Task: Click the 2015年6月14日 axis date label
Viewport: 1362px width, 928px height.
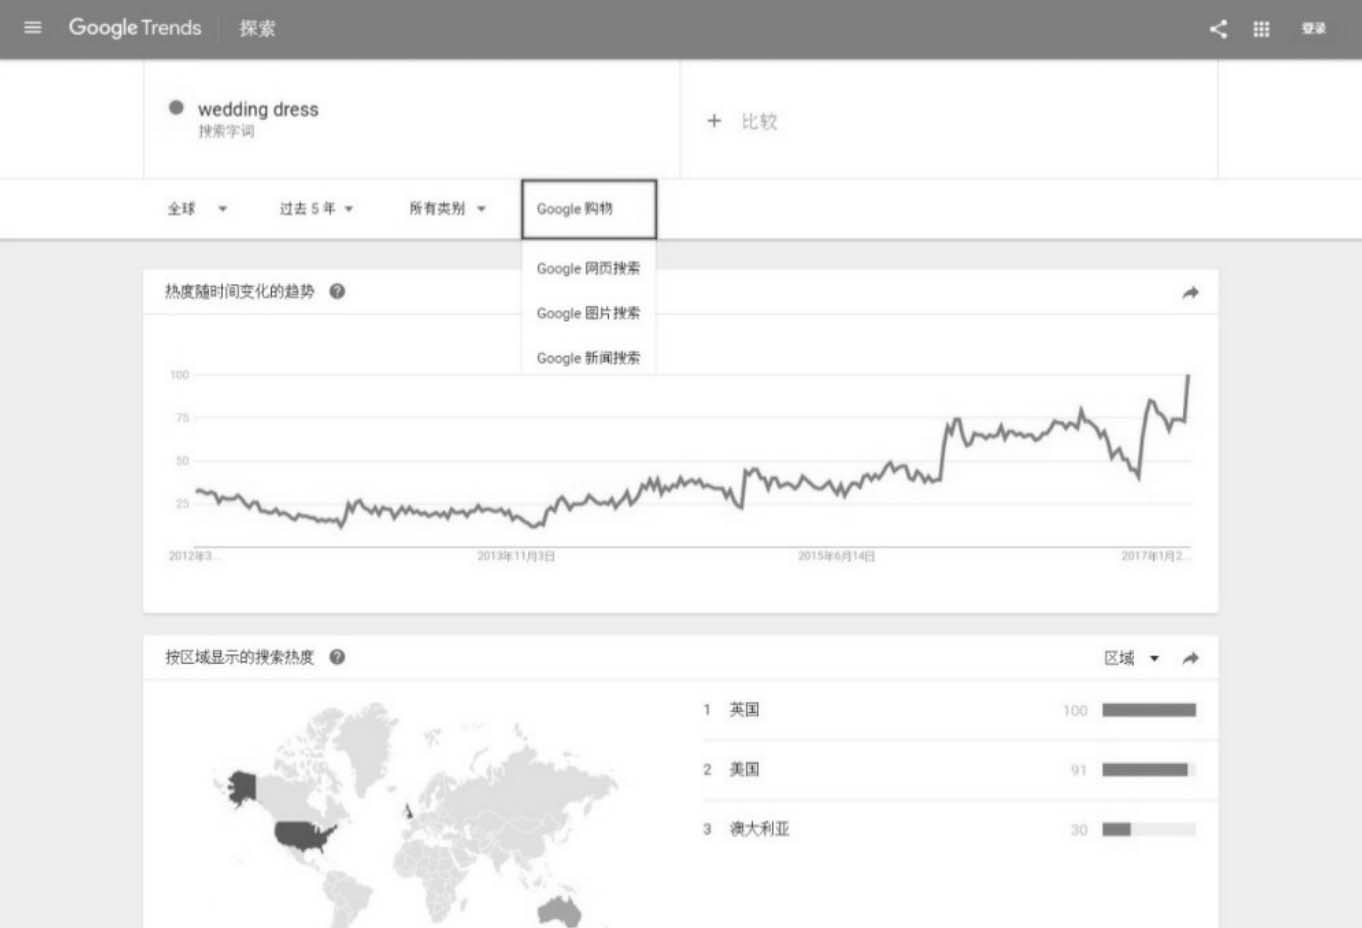Action: coord(837,556)
